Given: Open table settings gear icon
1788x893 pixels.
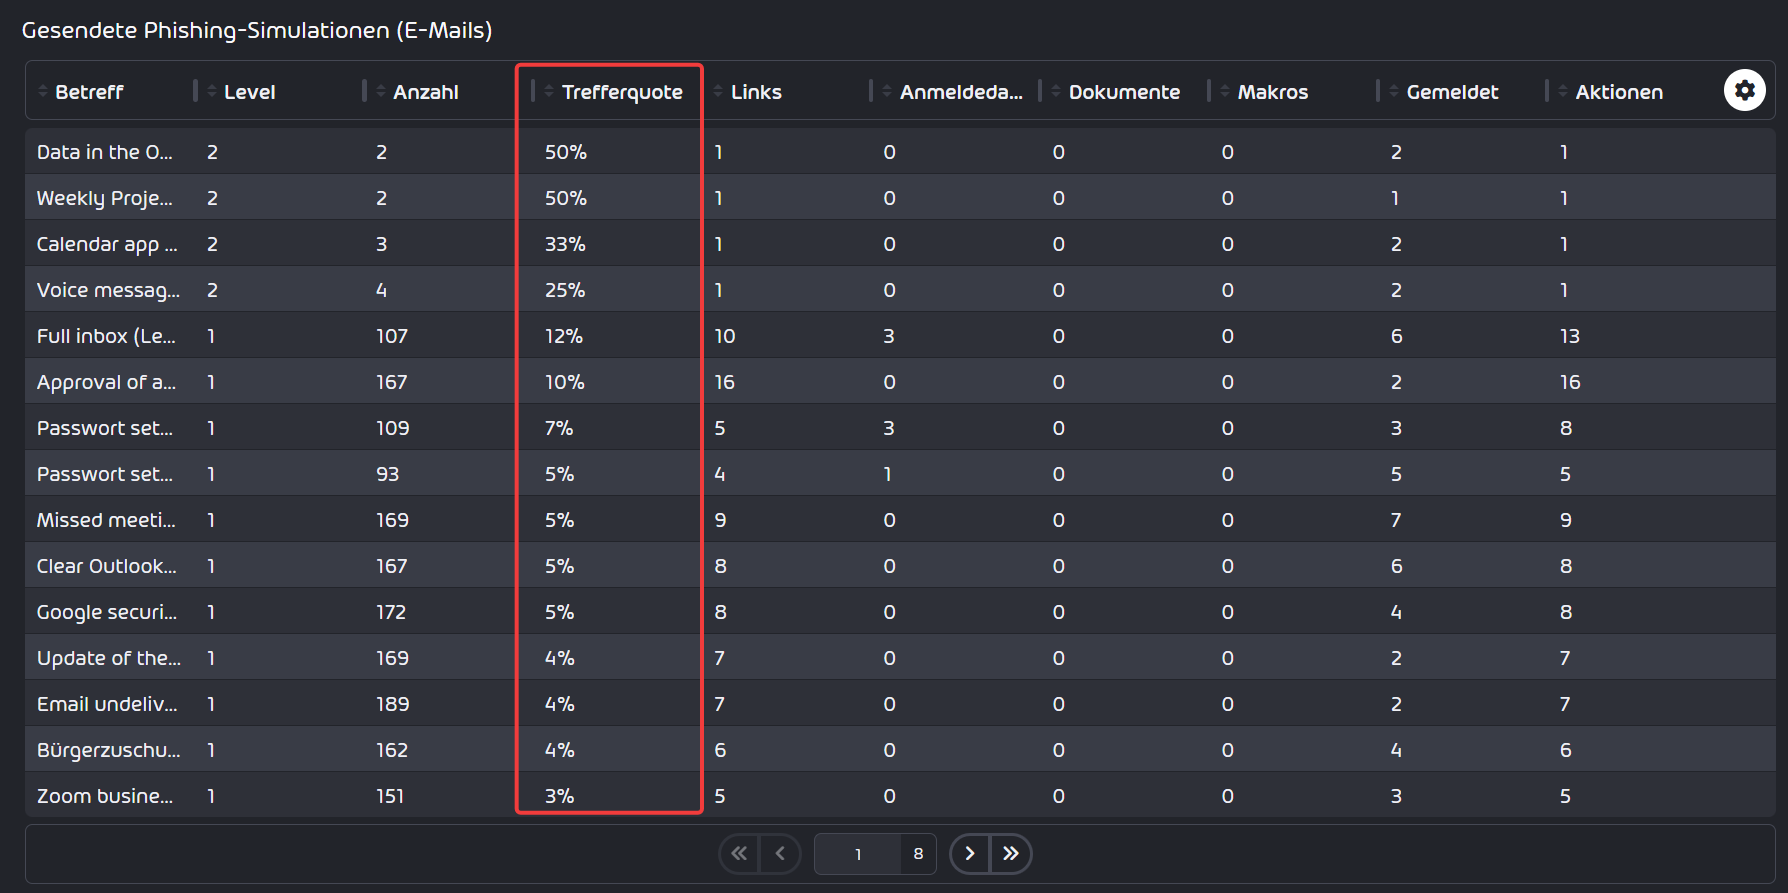Looking at the screenshot, I should point(1744,91).
